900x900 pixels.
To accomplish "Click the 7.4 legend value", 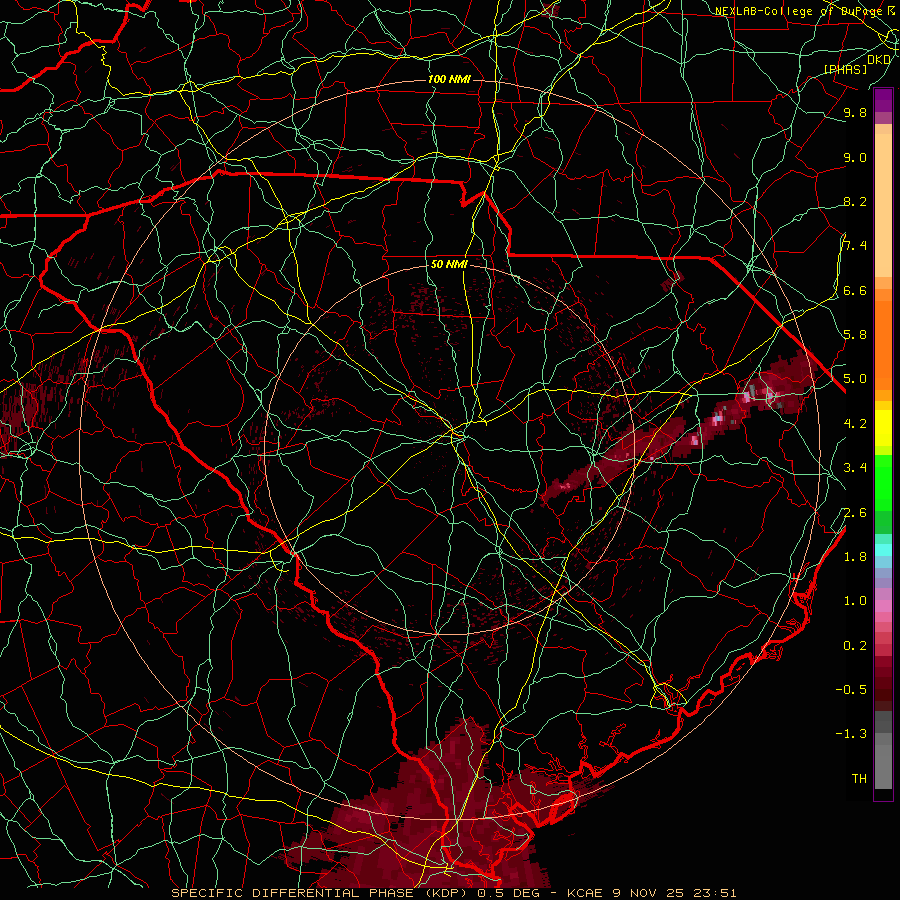I will [x=855, y=246].
